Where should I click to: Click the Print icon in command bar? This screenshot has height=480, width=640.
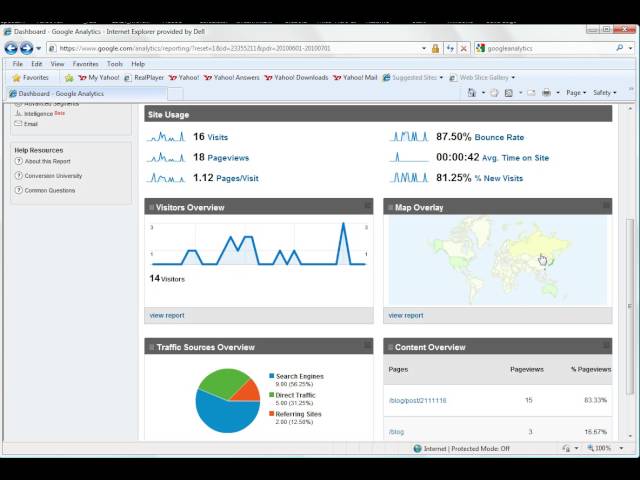point(546,93)
